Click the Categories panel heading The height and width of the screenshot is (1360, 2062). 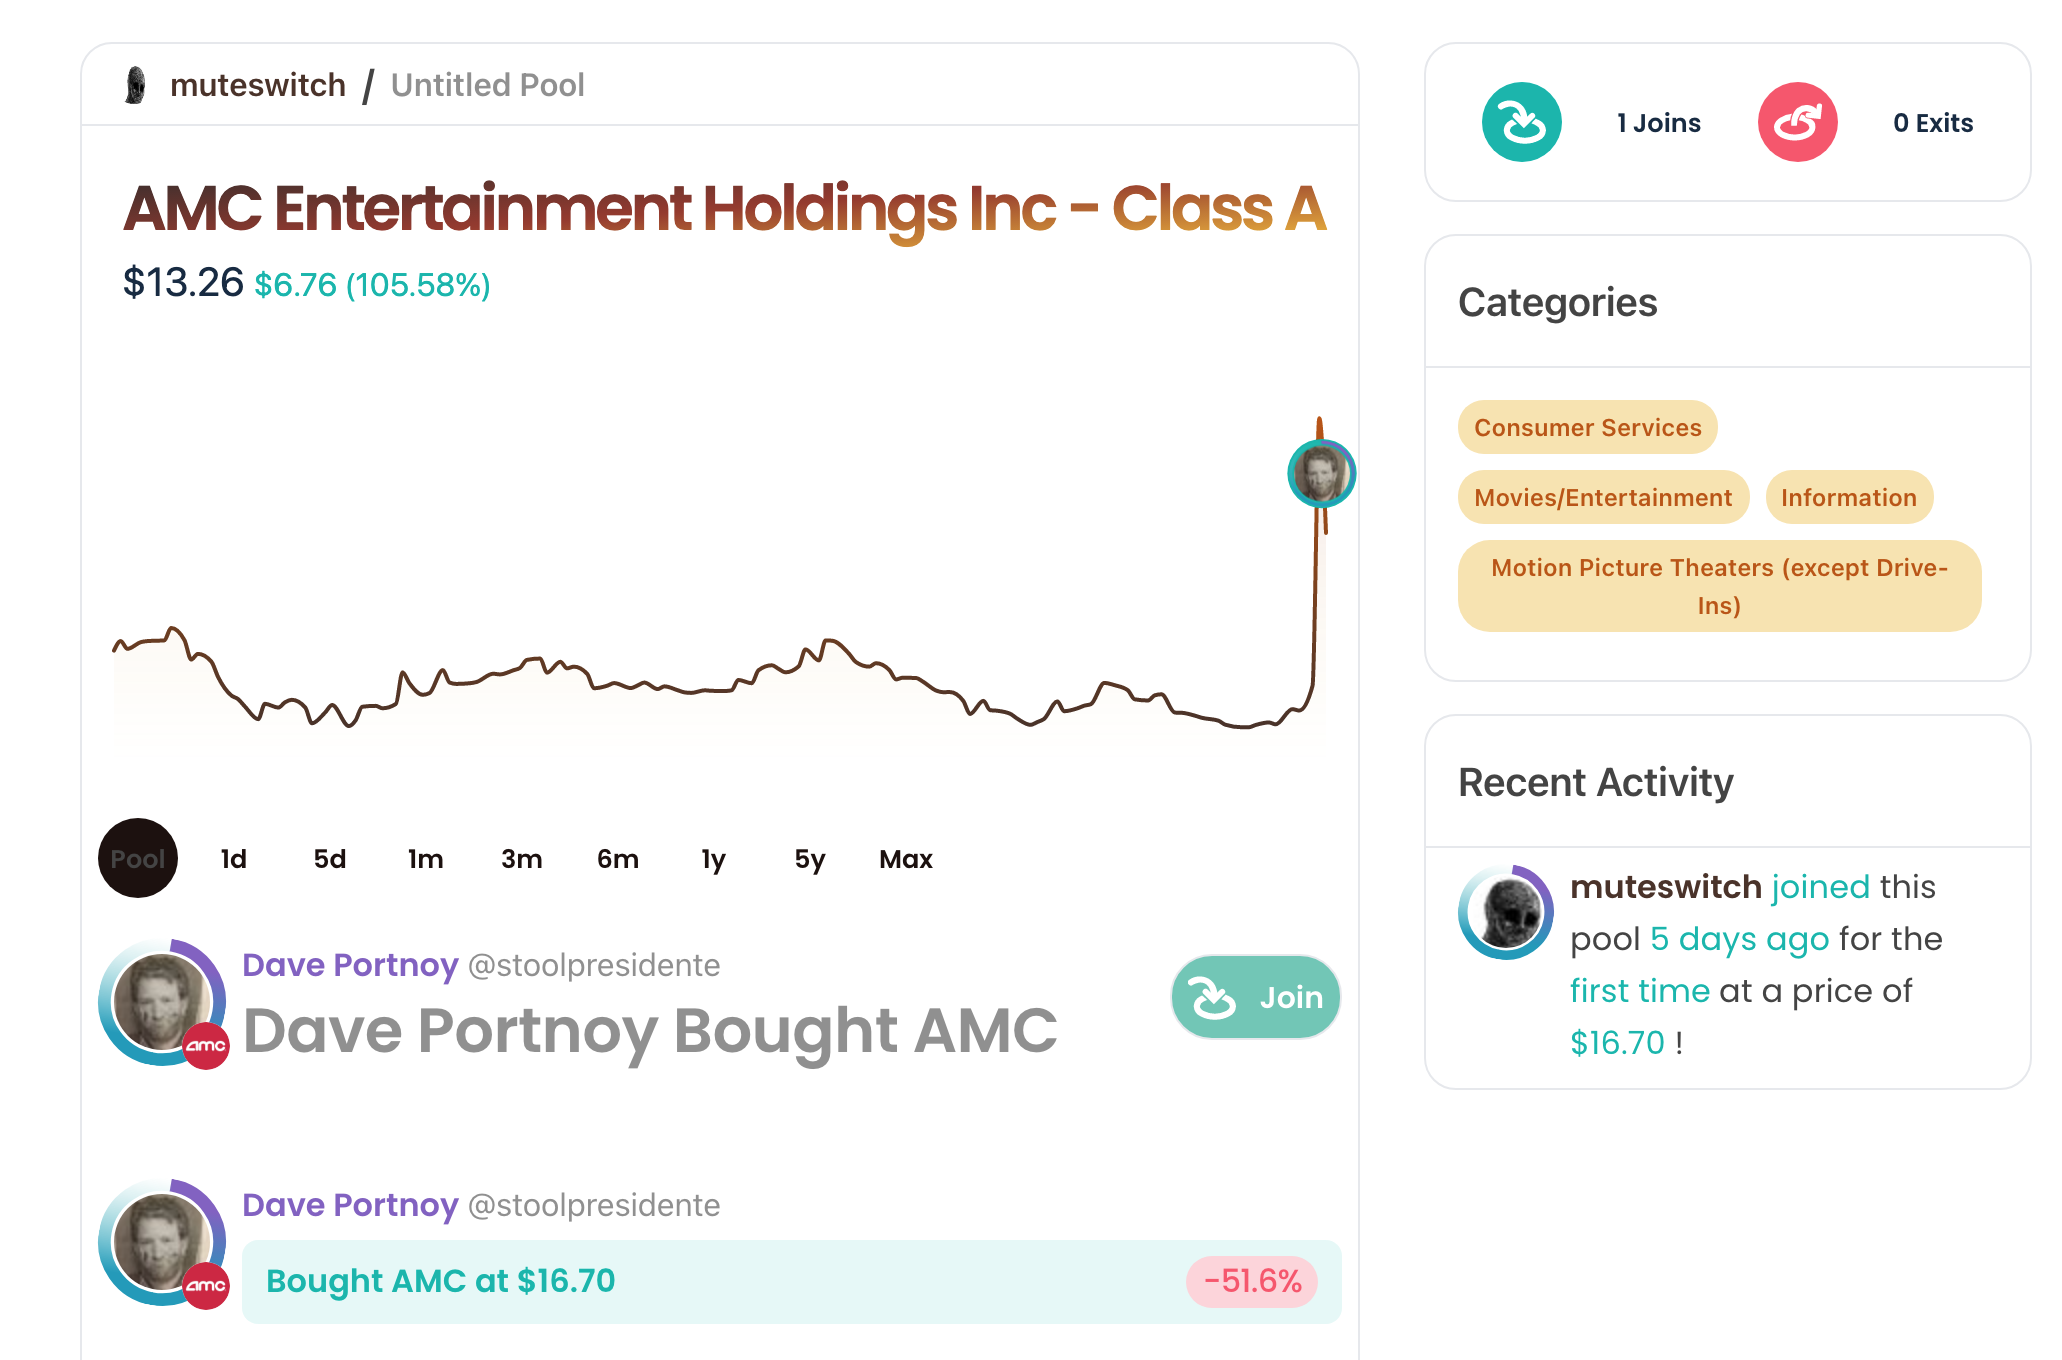click(x=1557, y=302)
